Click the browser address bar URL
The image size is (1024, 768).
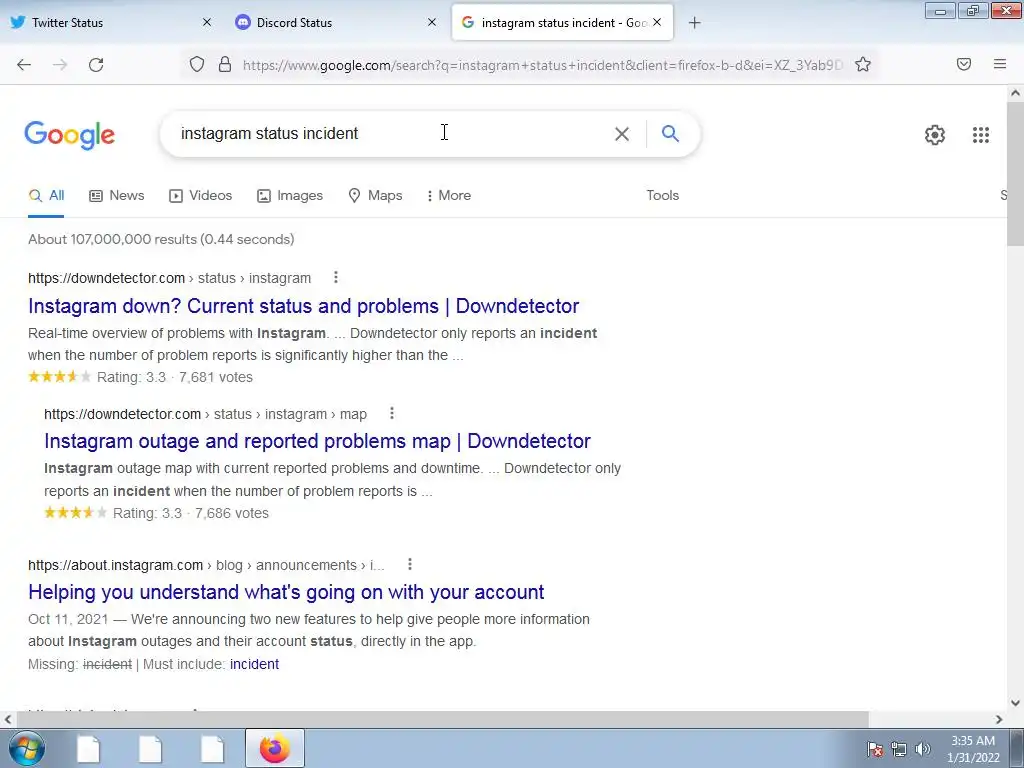click(x=542, y=65)
